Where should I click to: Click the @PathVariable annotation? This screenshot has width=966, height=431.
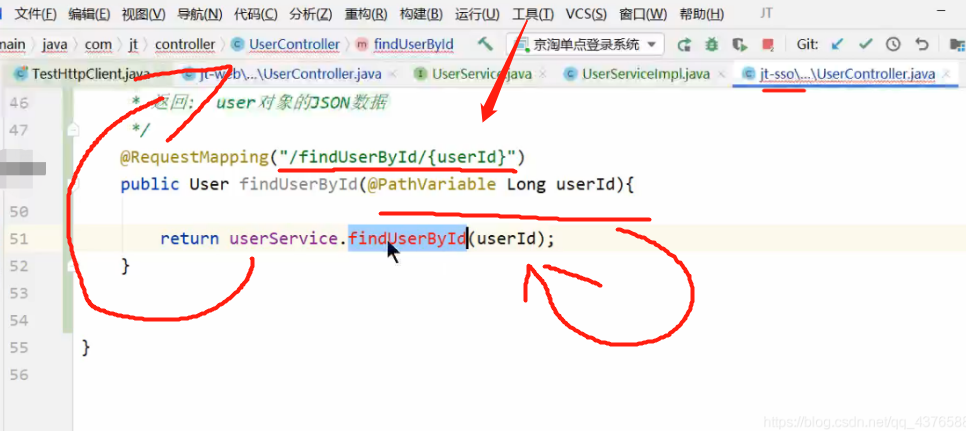tap(431, 184)
